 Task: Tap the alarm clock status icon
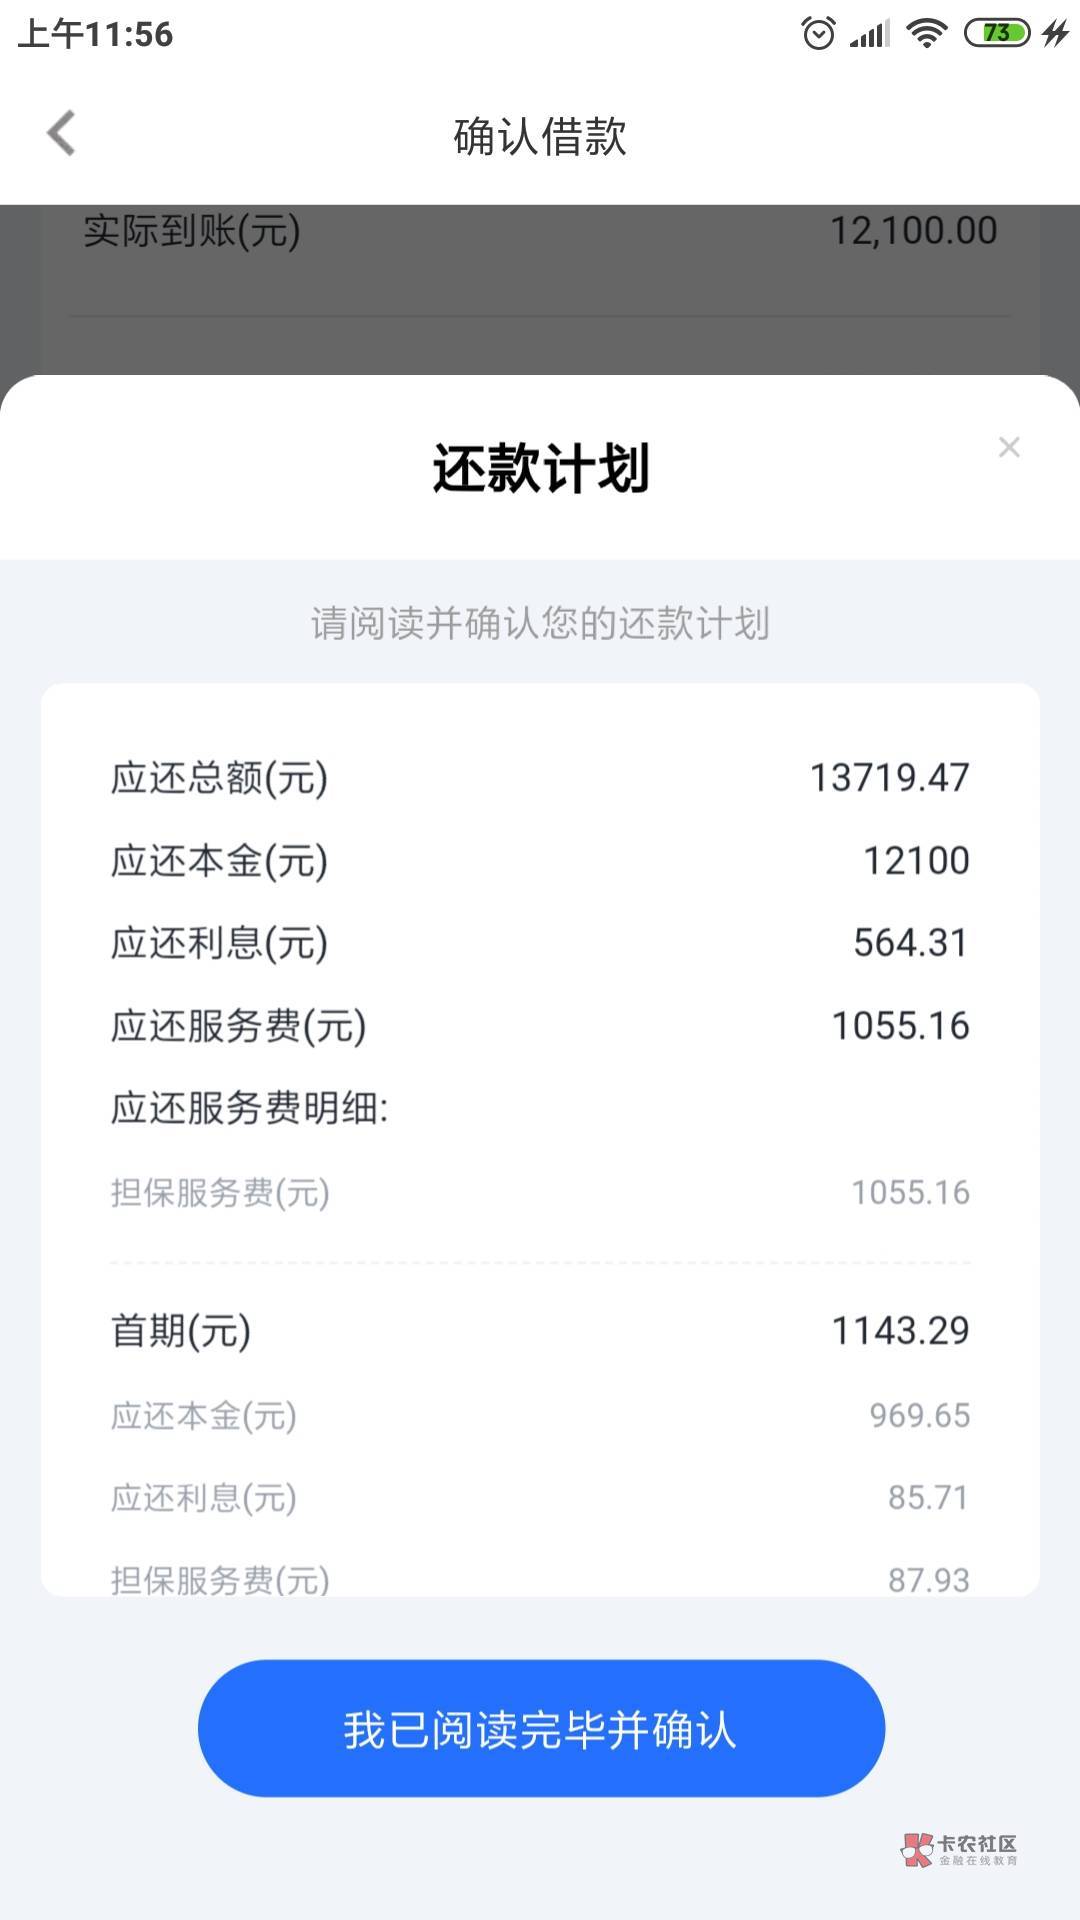[818, 34]
